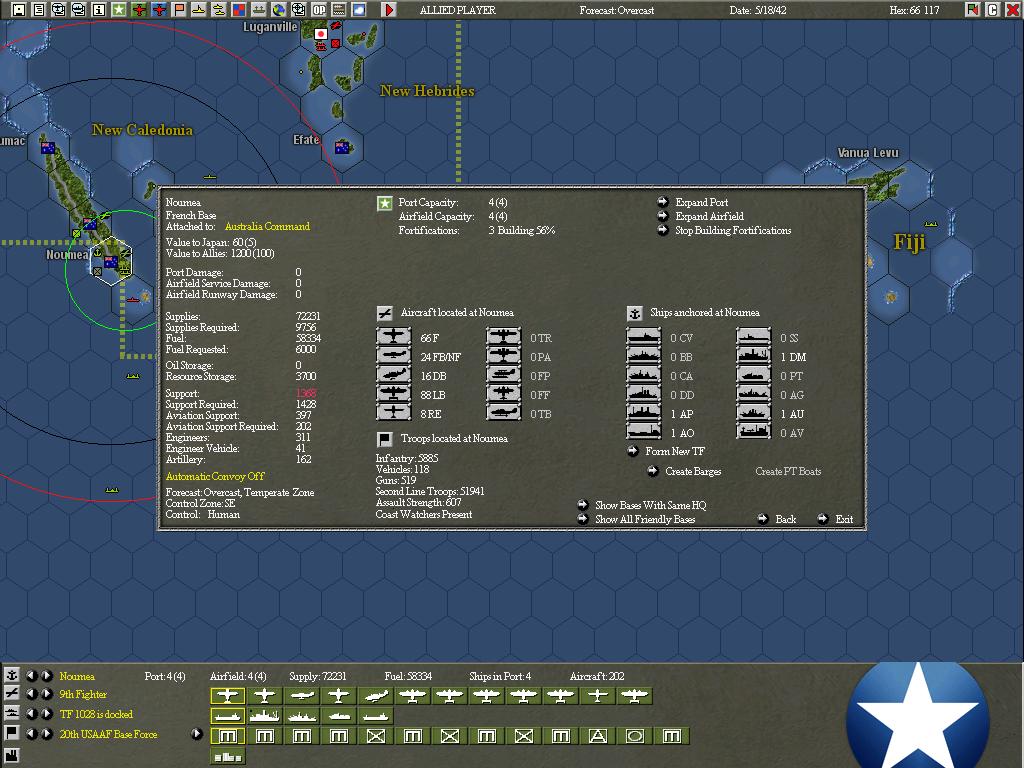
Task: Click Exit in the base panel
Action: [844, 519]
